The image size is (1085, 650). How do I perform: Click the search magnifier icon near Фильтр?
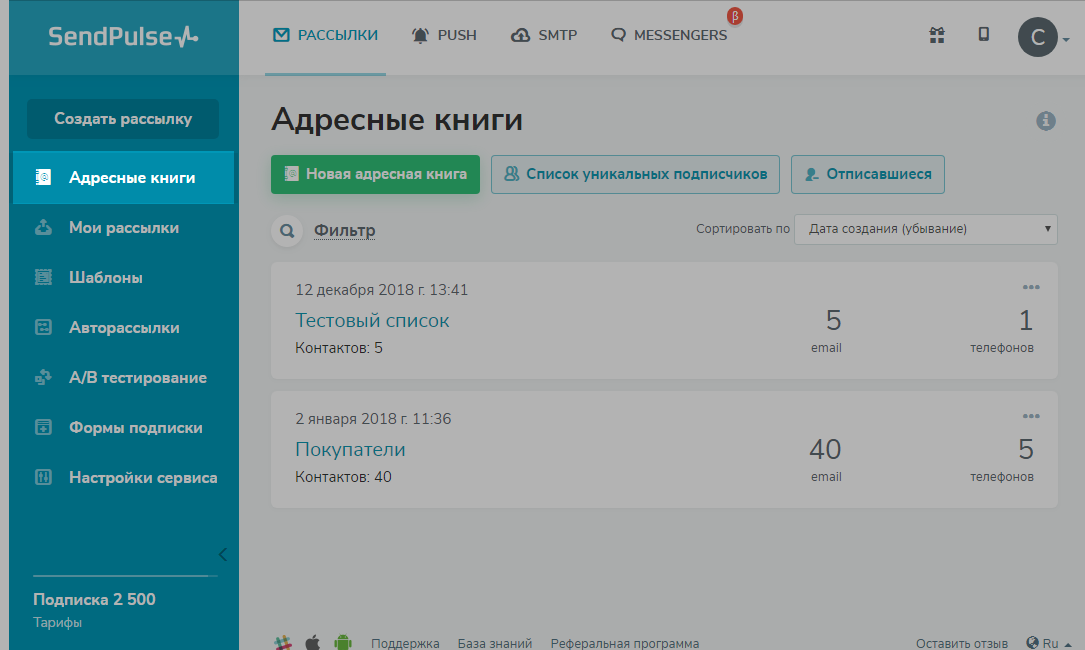[x=287, y=232]
